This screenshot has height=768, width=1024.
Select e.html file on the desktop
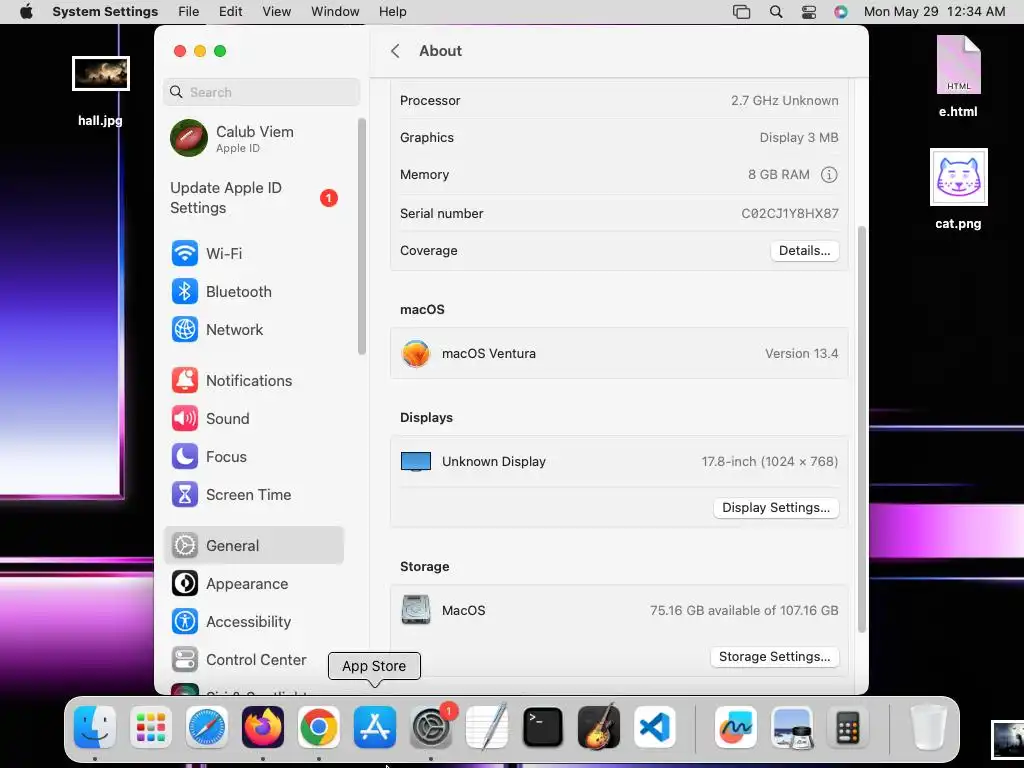point(958,76)
